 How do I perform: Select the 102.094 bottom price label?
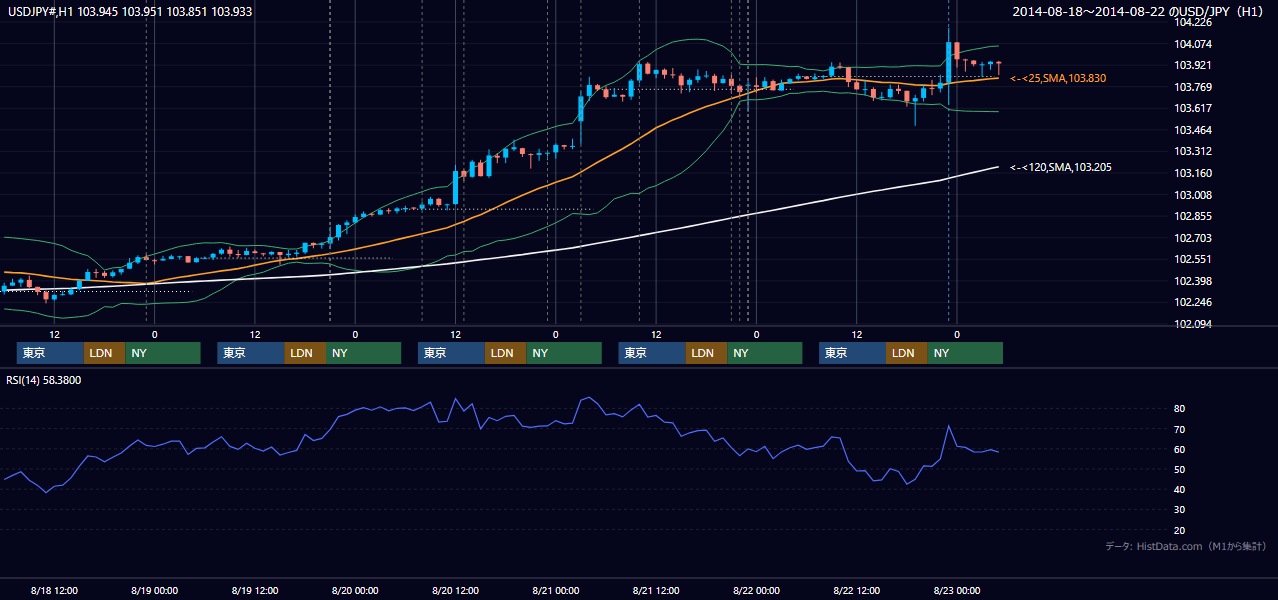1193,324
